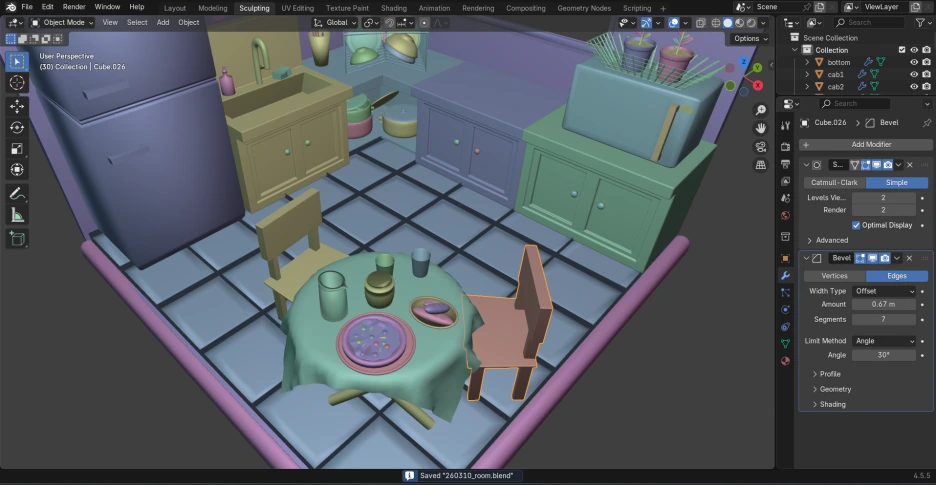Open the File menu

pos(27,7)
